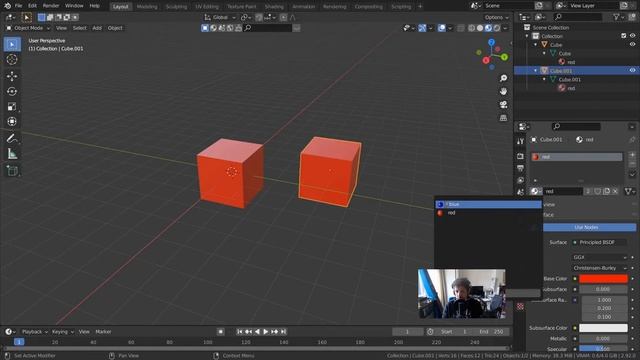Enable wireframe viewport shading
Screen dimensions: 640x360
point(471,28)
